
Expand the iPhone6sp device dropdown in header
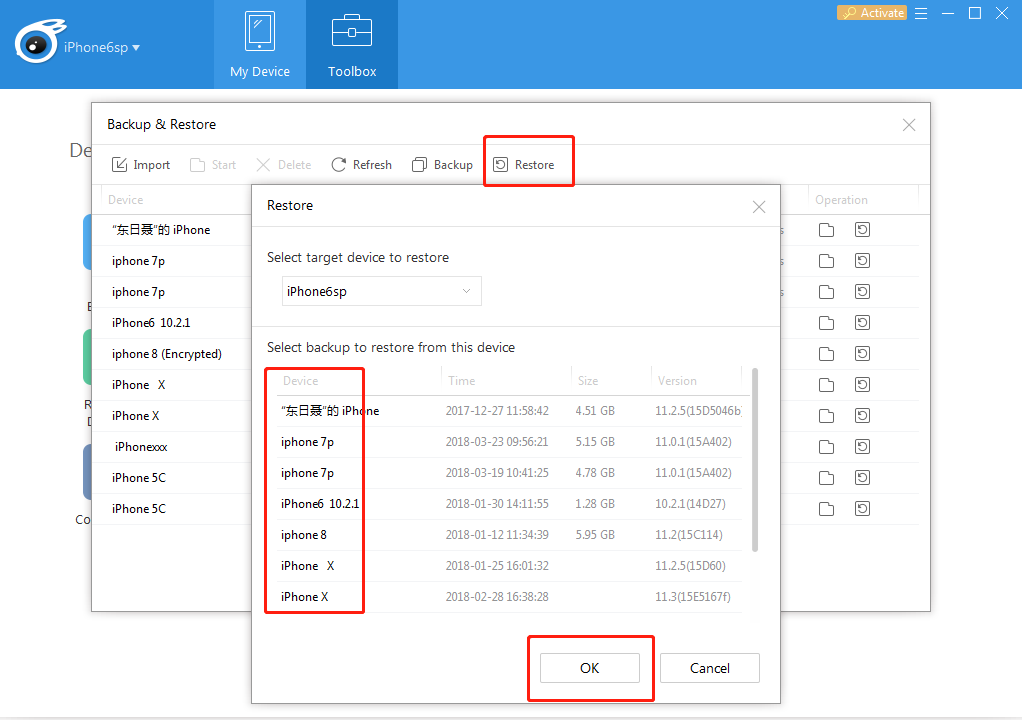(x=102, y=47)
